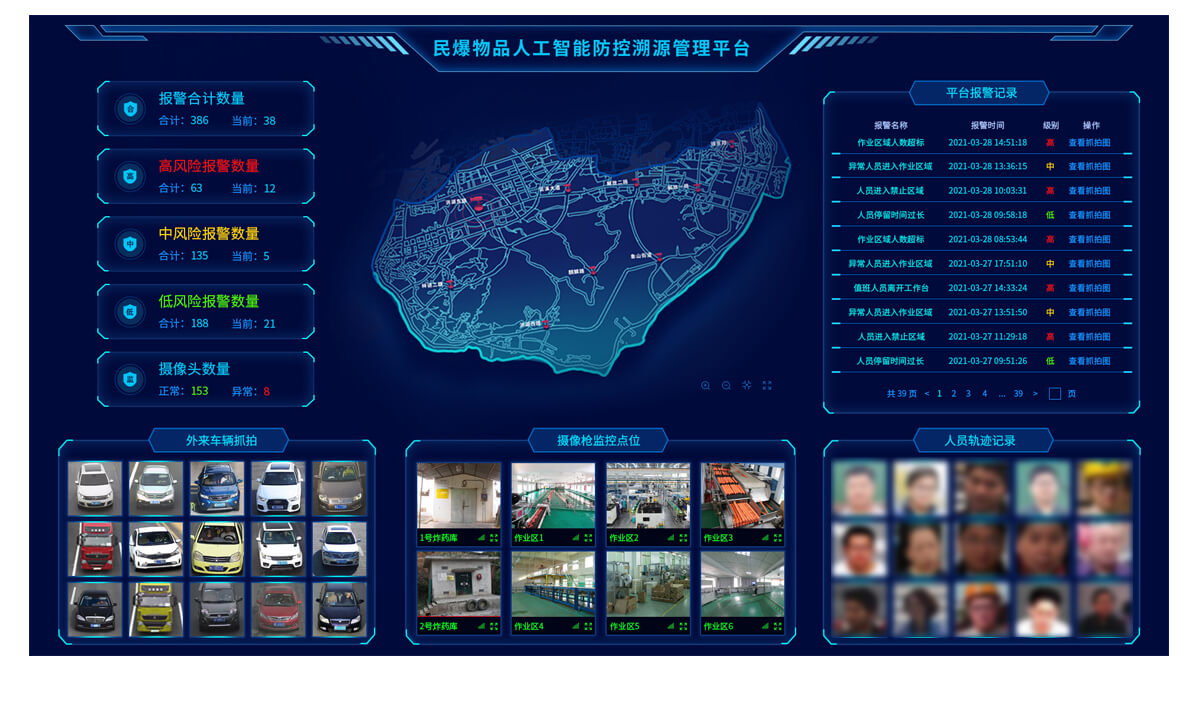Open the map in fullscreen
The height and width of the screenshot is (720, 1200).
tap(767, 385)
